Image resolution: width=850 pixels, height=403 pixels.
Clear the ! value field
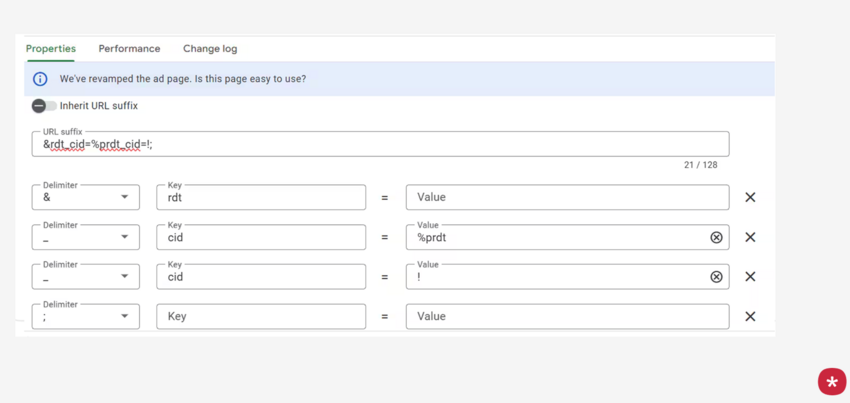coord(716,277)
